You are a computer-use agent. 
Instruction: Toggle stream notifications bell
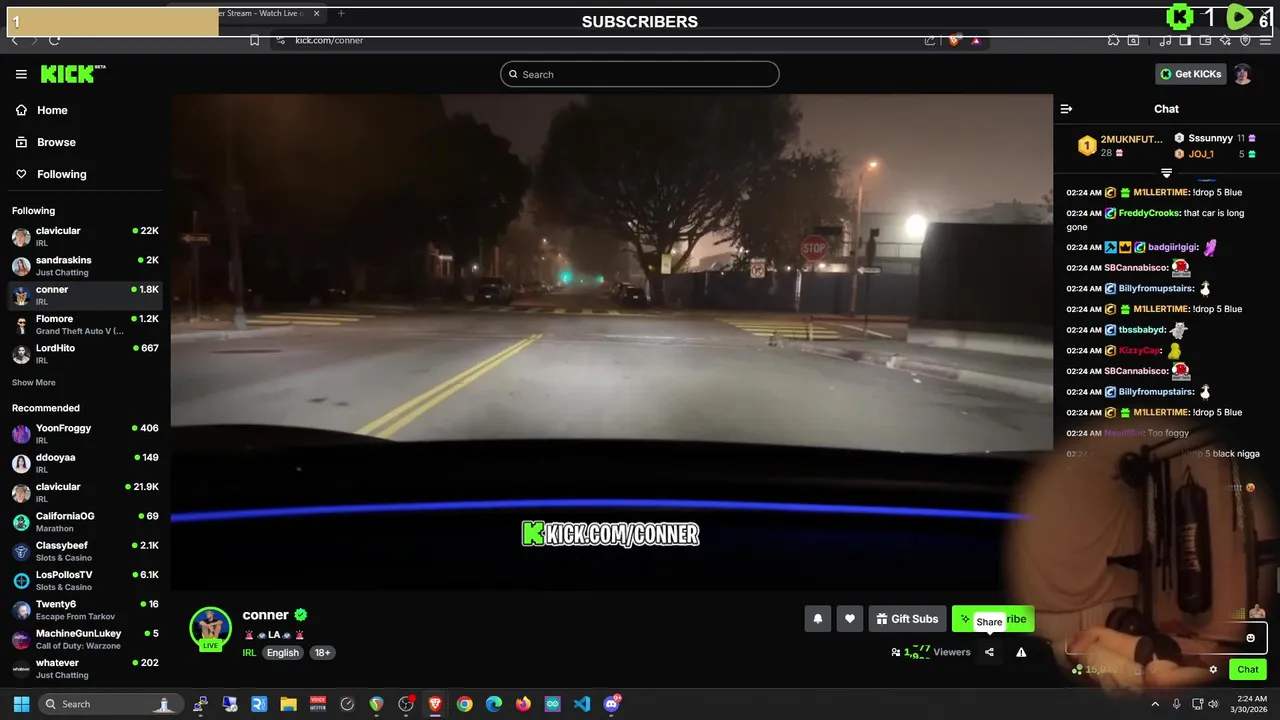pos(817,619)
